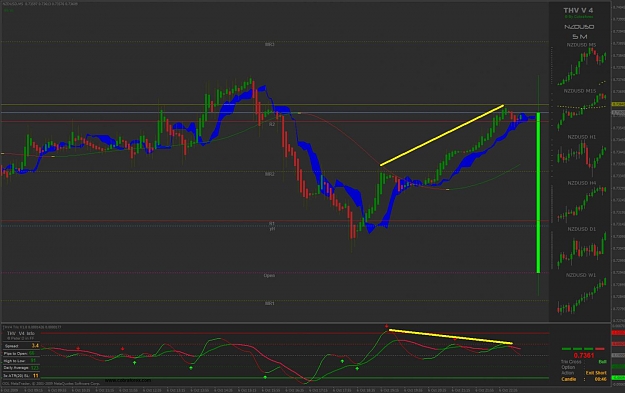Screen dimensions: 625x393
Task: Select the yH level label
Action: (272, 229)
